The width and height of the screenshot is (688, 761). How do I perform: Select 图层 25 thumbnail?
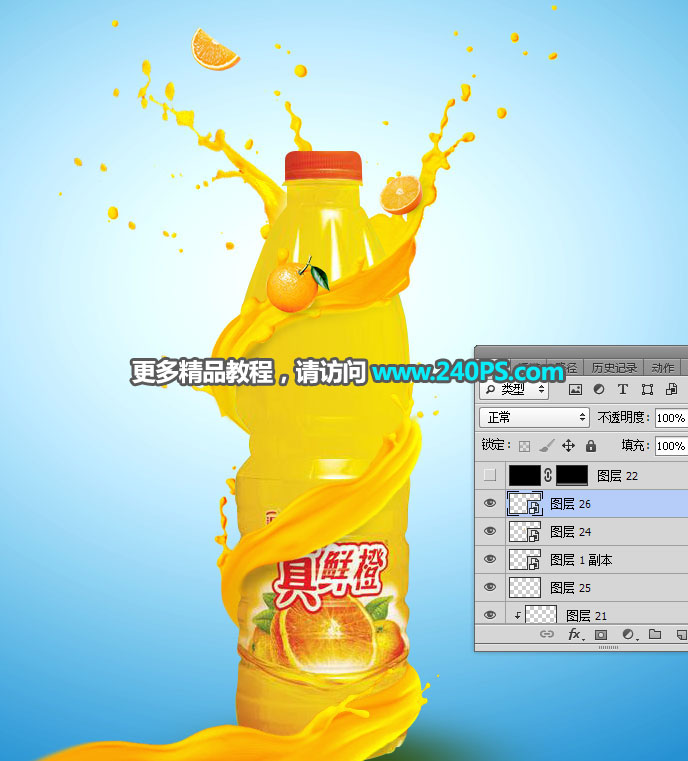click(524, 587)
